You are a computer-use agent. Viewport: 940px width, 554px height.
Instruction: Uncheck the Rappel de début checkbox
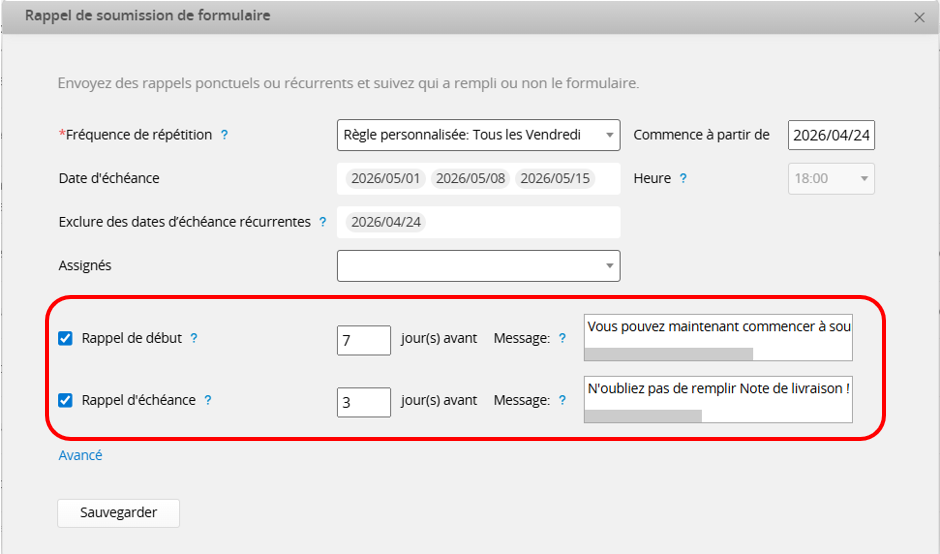click(x=66, y=339)
